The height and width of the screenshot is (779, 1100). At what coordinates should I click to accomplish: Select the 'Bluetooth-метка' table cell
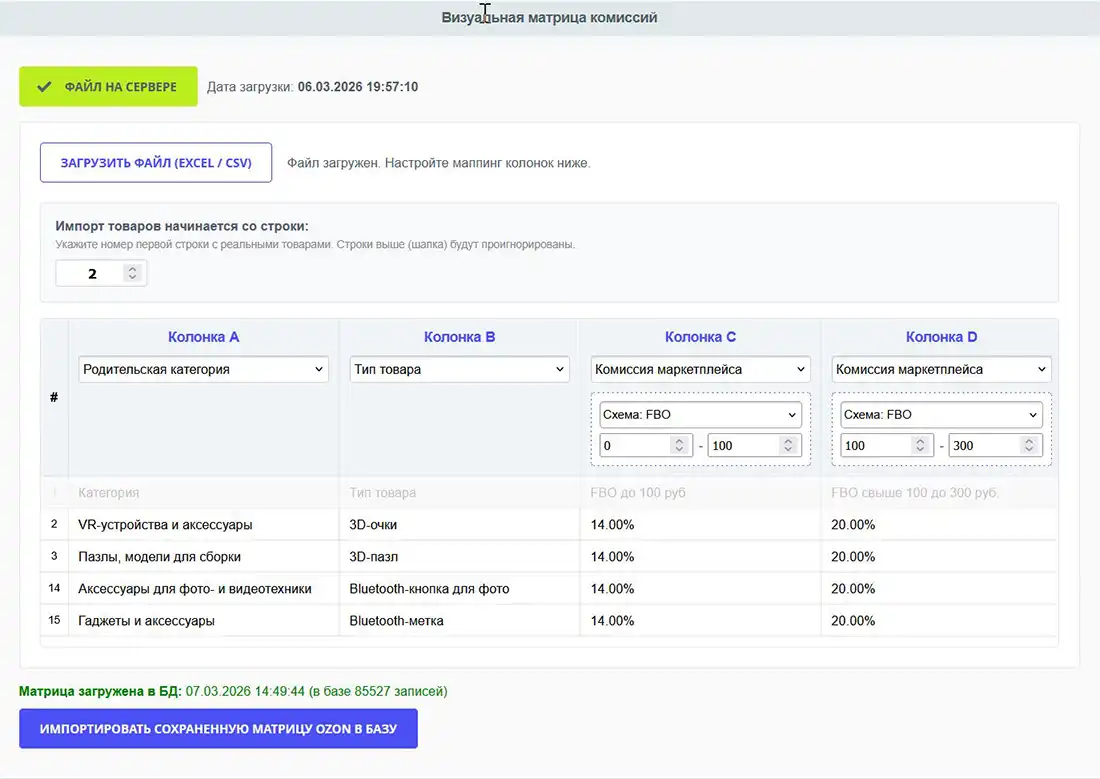click(397, 621)
